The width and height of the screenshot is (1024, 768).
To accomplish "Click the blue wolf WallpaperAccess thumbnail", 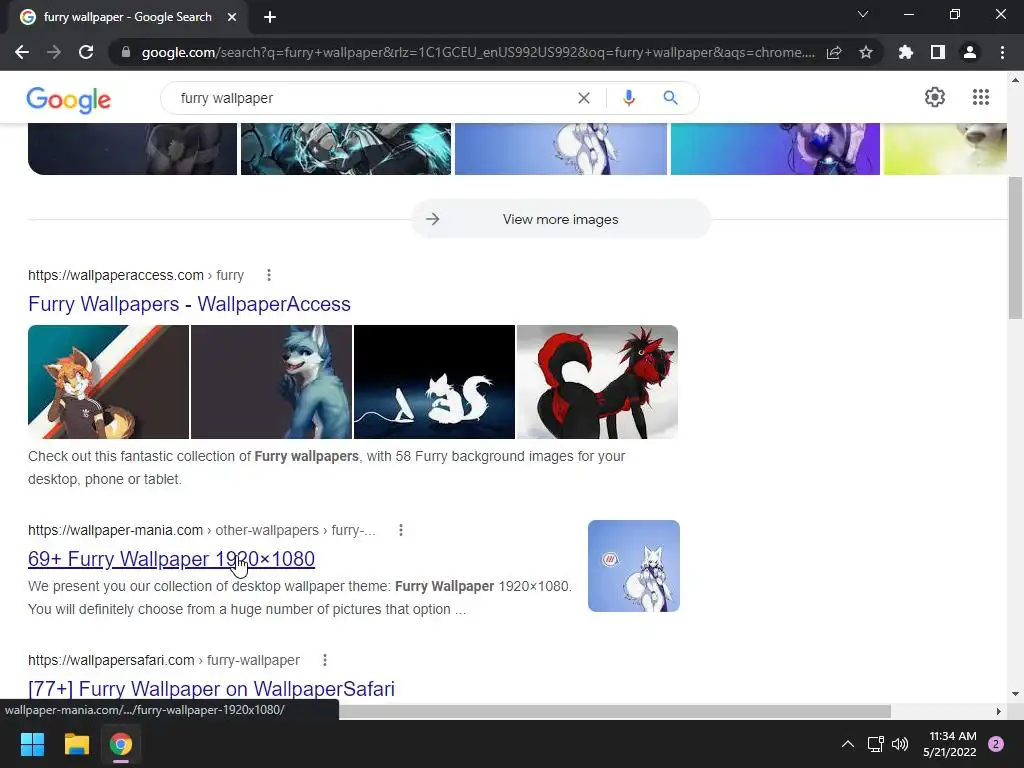I will tap(271, 382).
